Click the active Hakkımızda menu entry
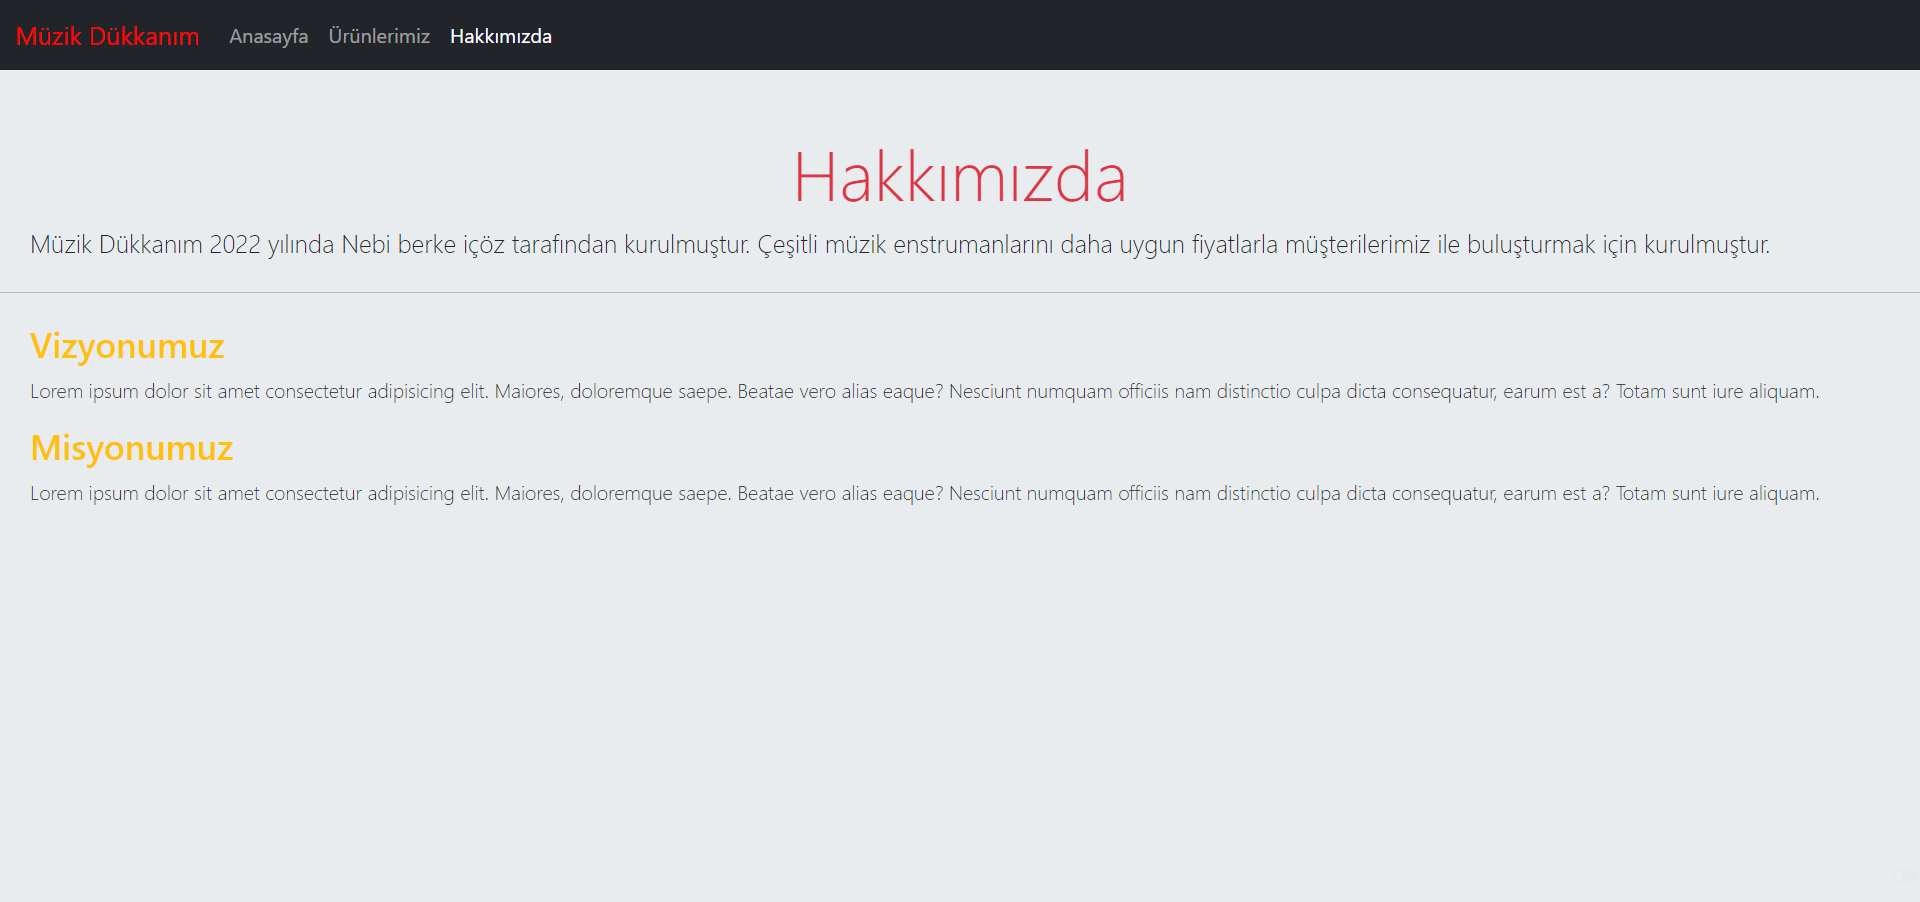 point(500,36)
